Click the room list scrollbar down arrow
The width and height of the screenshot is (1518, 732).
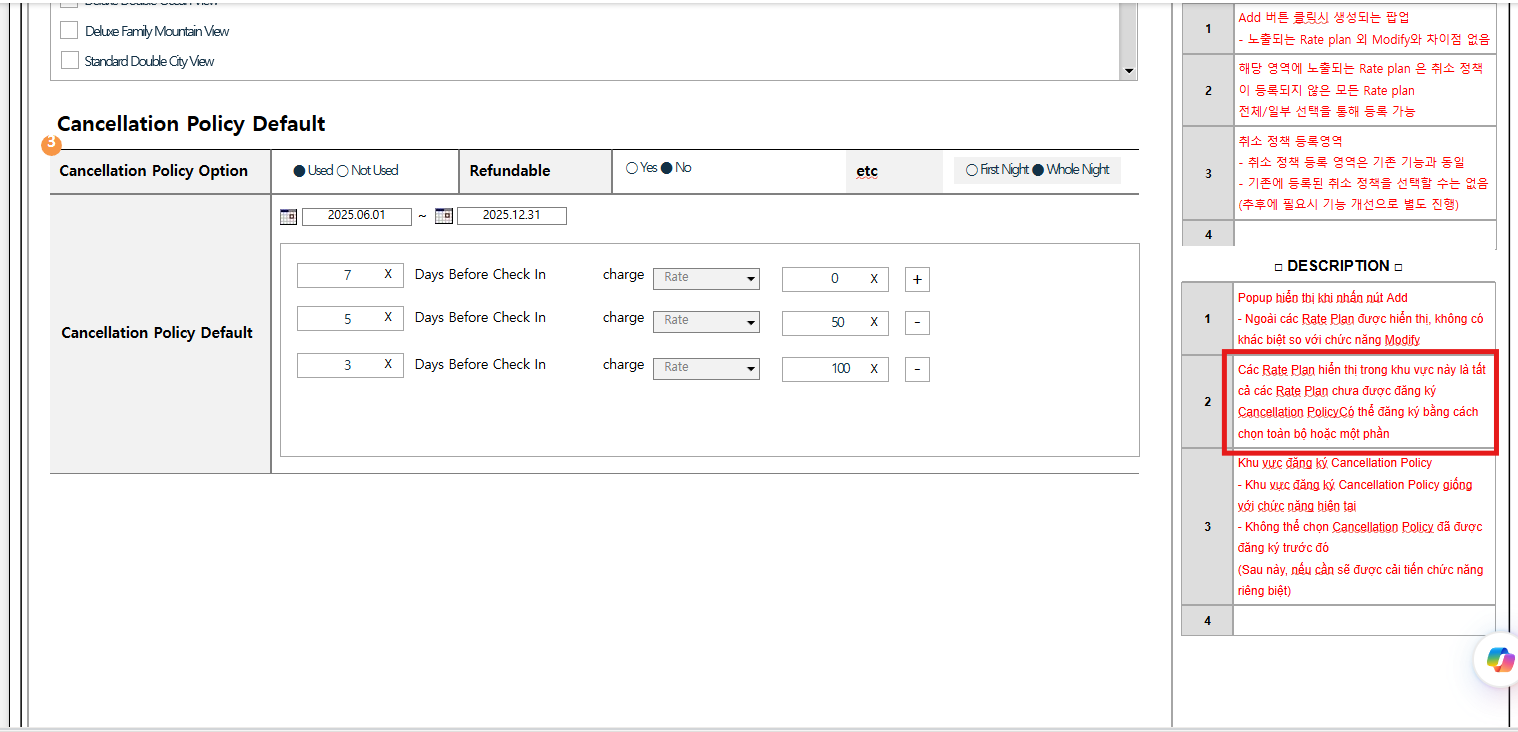pyautogui.click(x=1129, y=71)
